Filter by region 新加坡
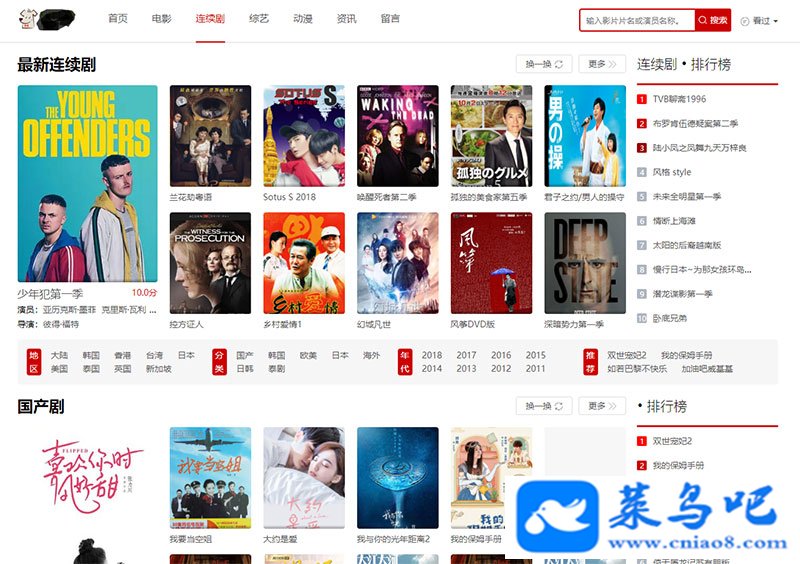The width and height of the screenshot is (800, 564). coord(159,369)
